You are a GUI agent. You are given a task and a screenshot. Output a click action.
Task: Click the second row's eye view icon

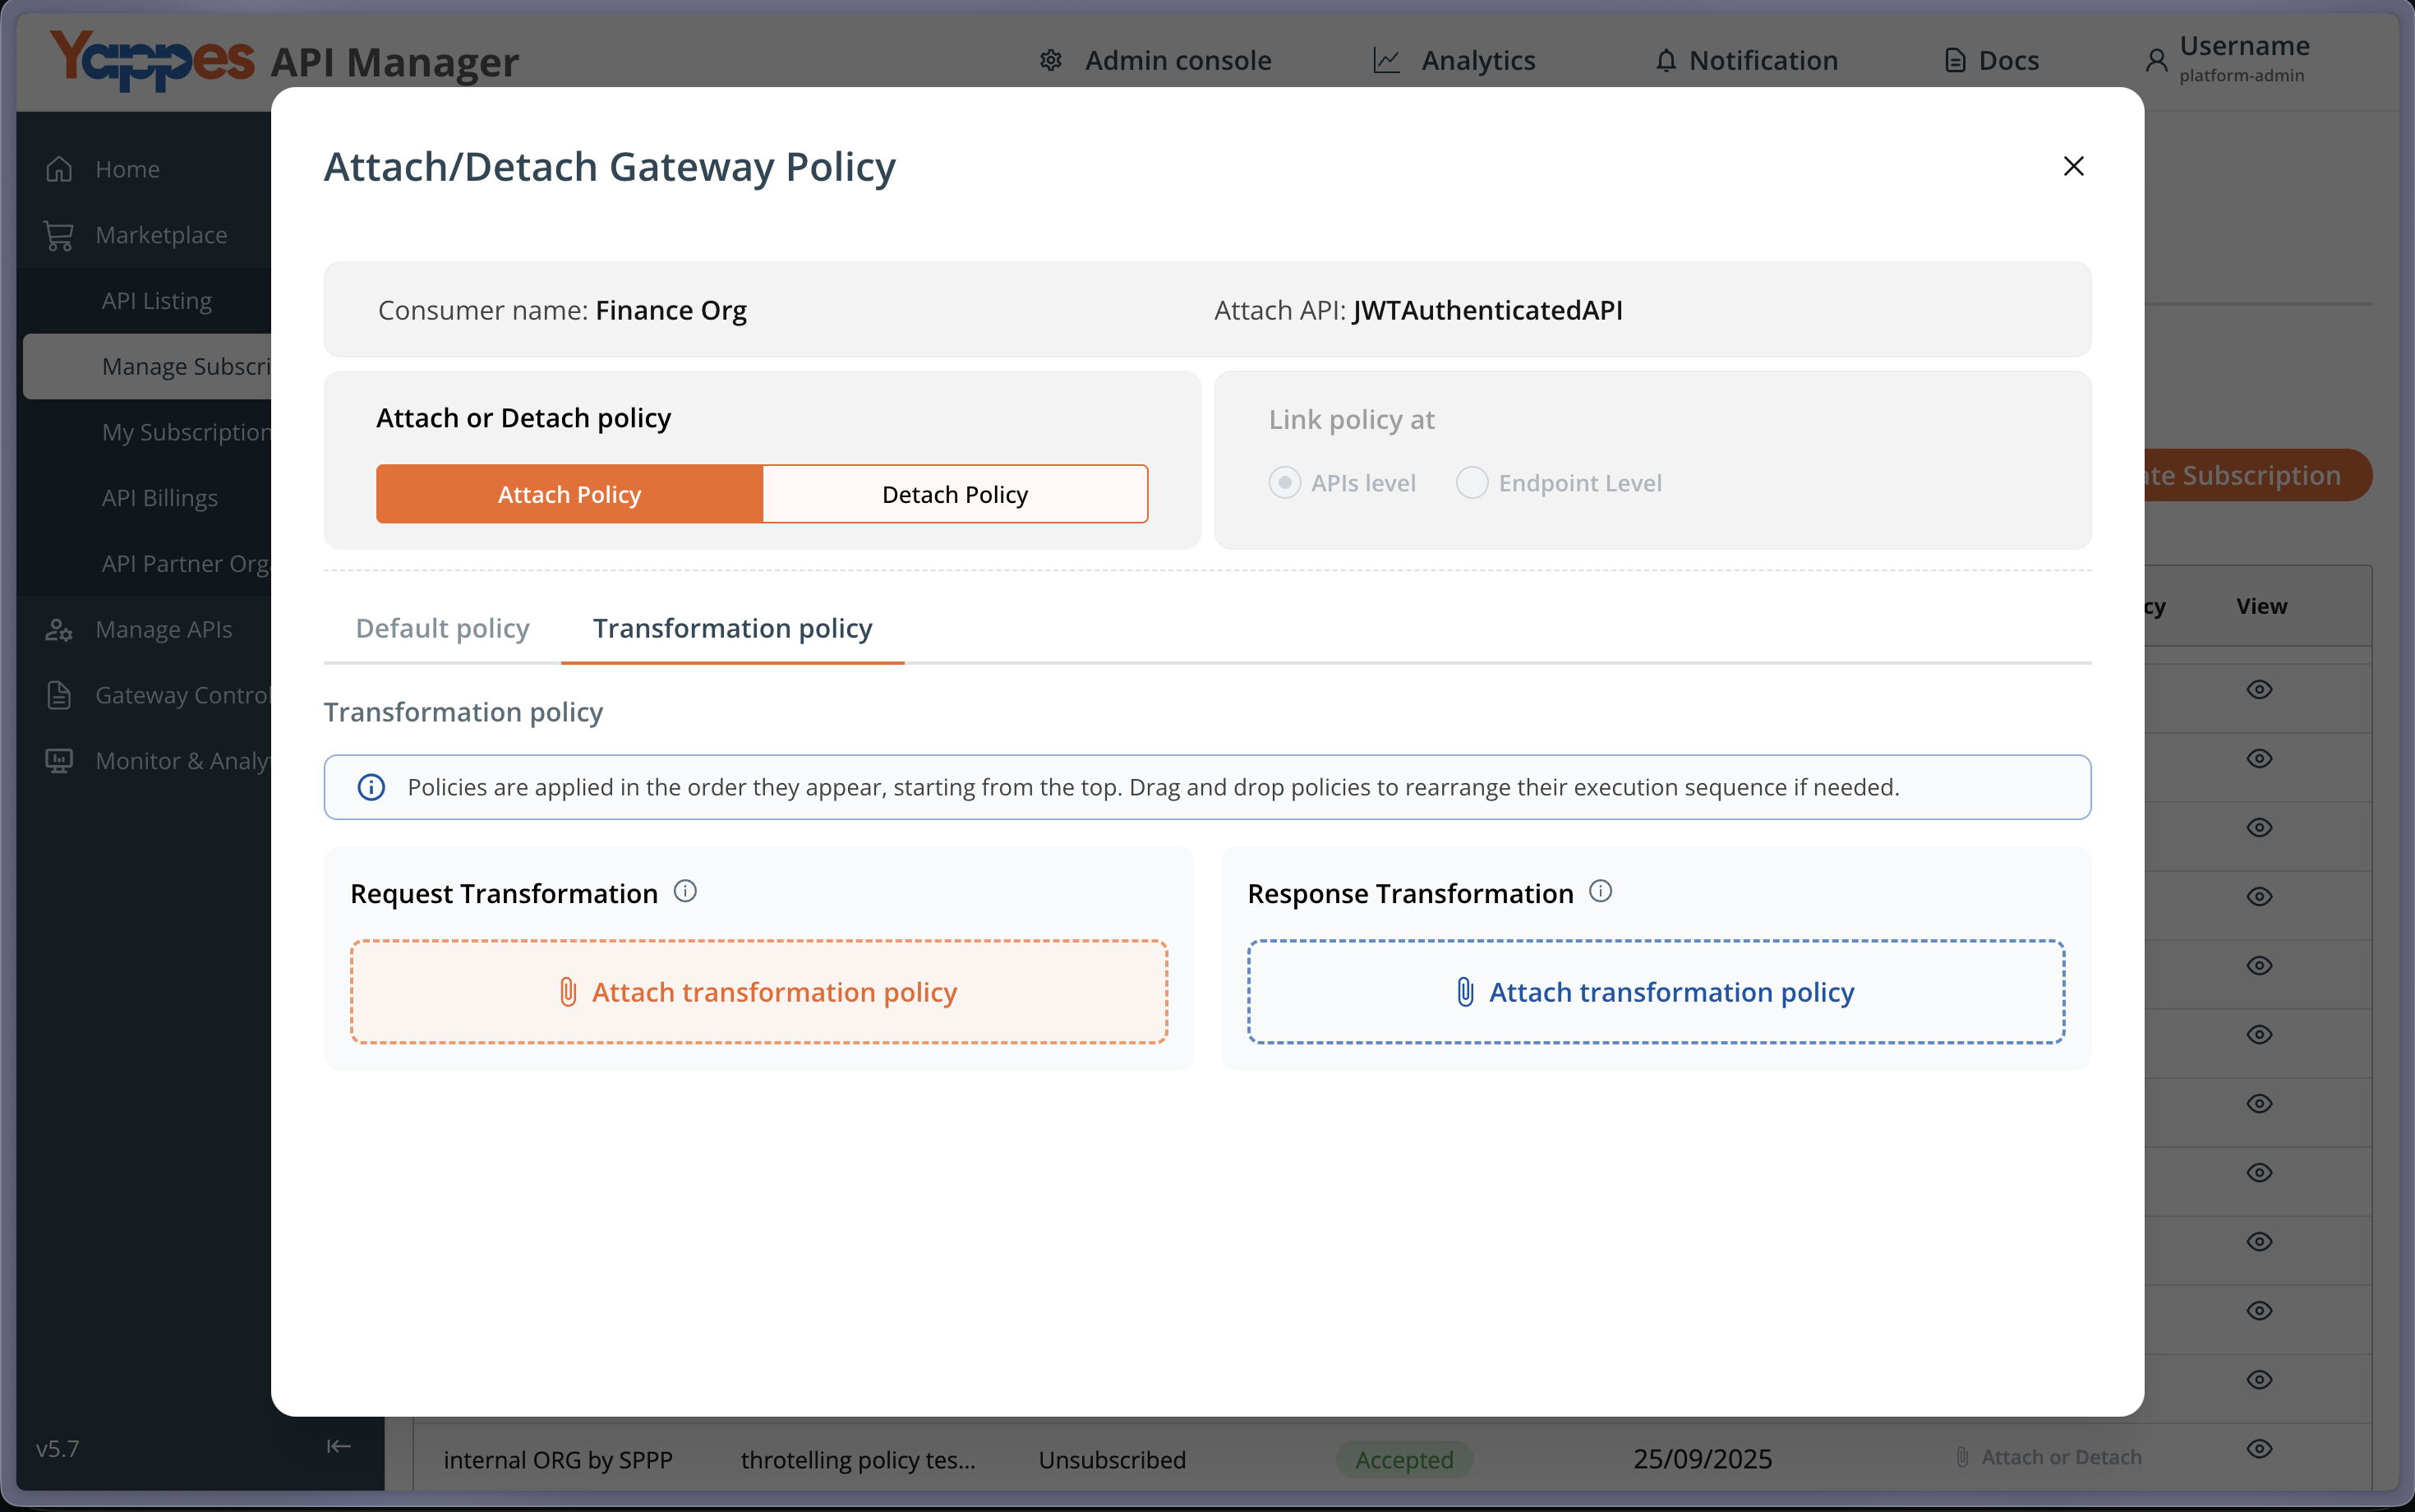click(x=2259, y=758)
